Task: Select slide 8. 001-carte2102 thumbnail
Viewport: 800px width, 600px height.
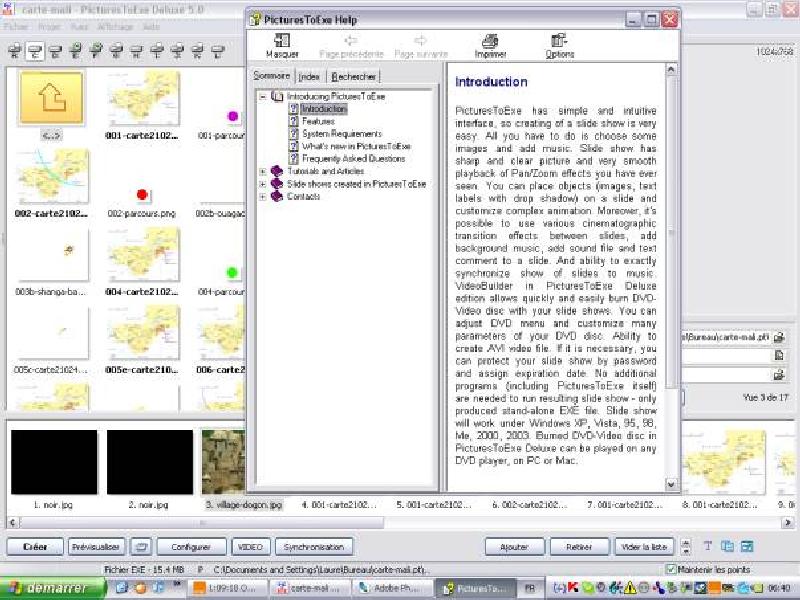Action: [x=724, y=462]
